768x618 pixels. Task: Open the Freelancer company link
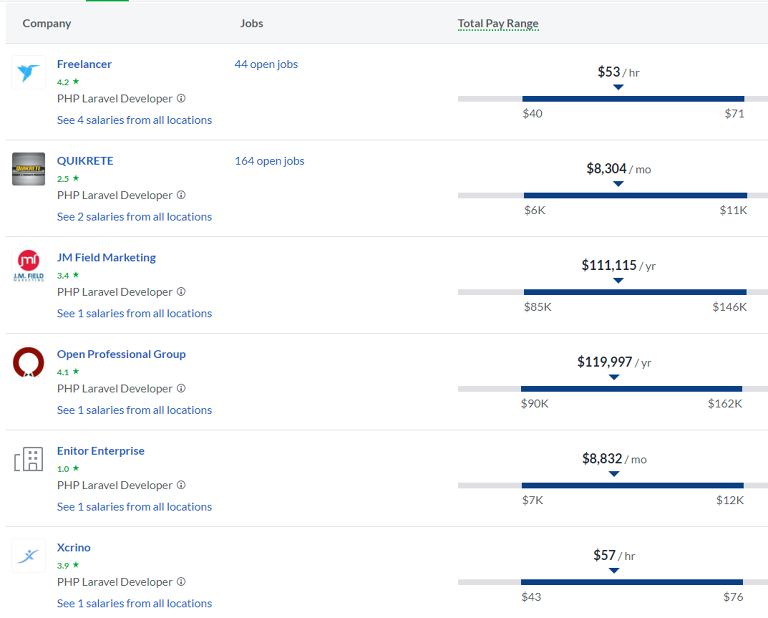pos(84,64)
